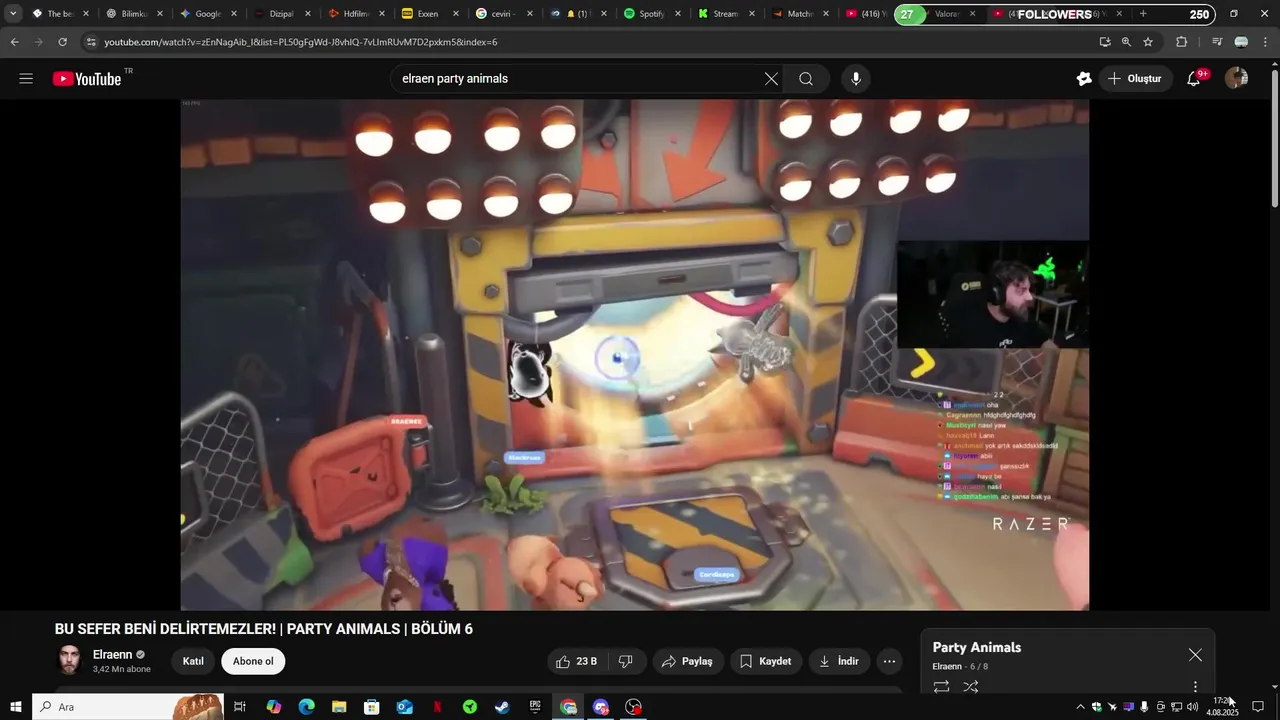Reload the page
Viewport: 1280px width, 720px height.
62,42
